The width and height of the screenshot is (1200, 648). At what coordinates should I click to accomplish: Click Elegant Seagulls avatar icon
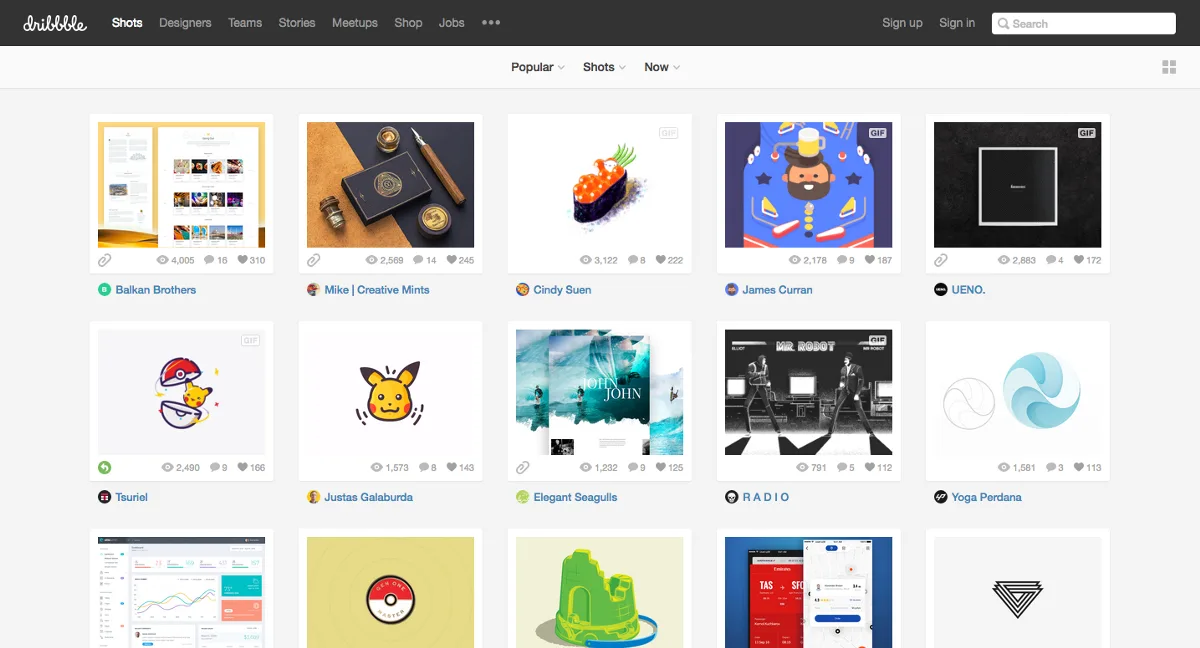[522, 497]
